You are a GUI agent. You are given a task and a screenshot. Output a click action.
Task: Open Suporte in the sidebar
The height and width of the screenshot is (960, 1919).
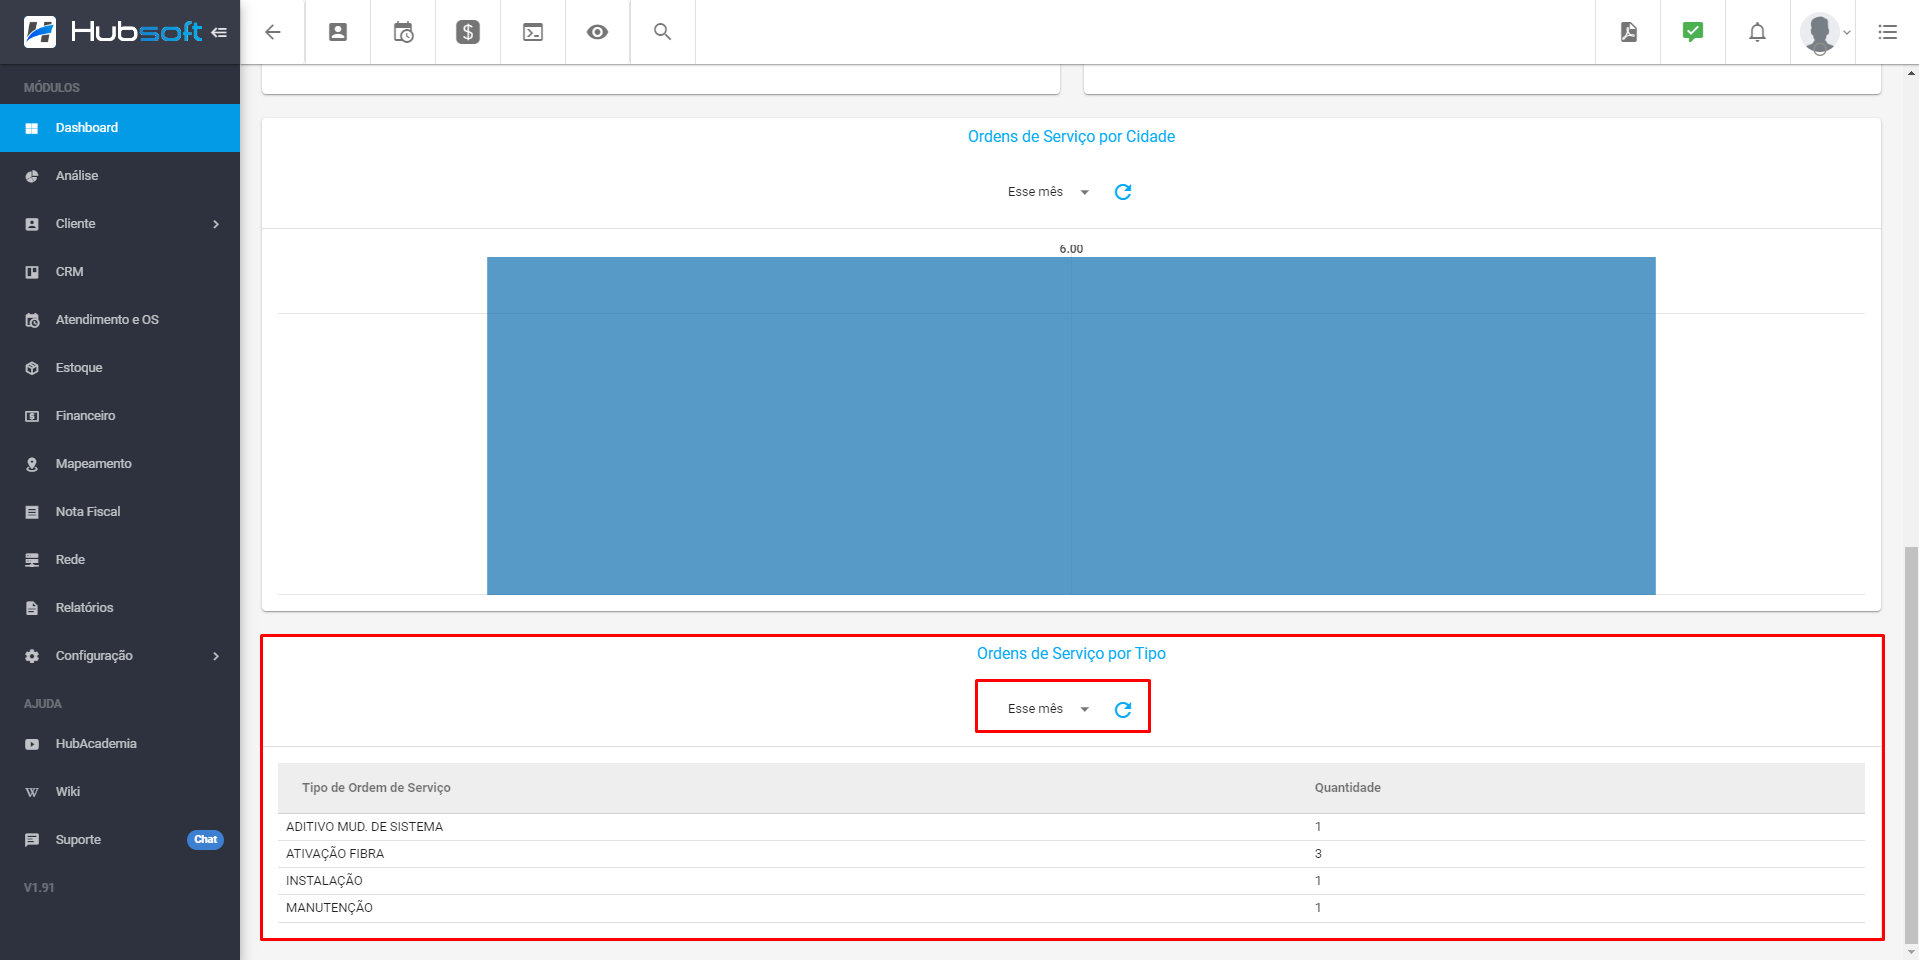coord(78,840)
